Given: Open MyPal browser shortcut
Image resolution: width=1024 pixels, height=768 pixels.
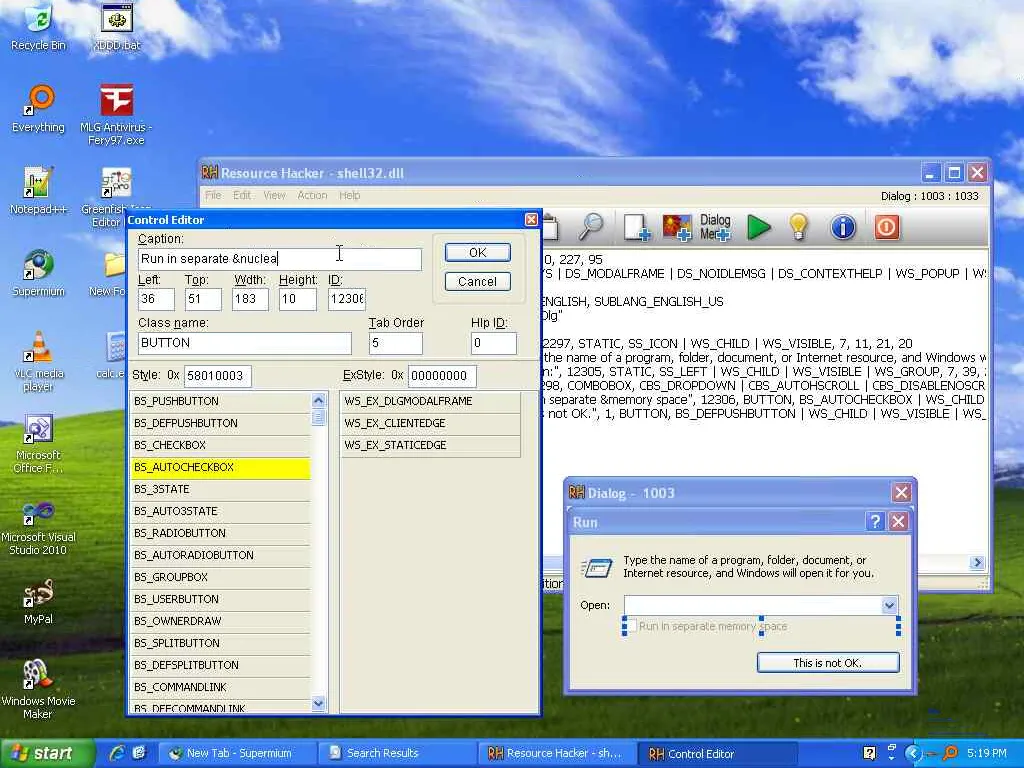Looking at the screenshot, I should (39, 601).
